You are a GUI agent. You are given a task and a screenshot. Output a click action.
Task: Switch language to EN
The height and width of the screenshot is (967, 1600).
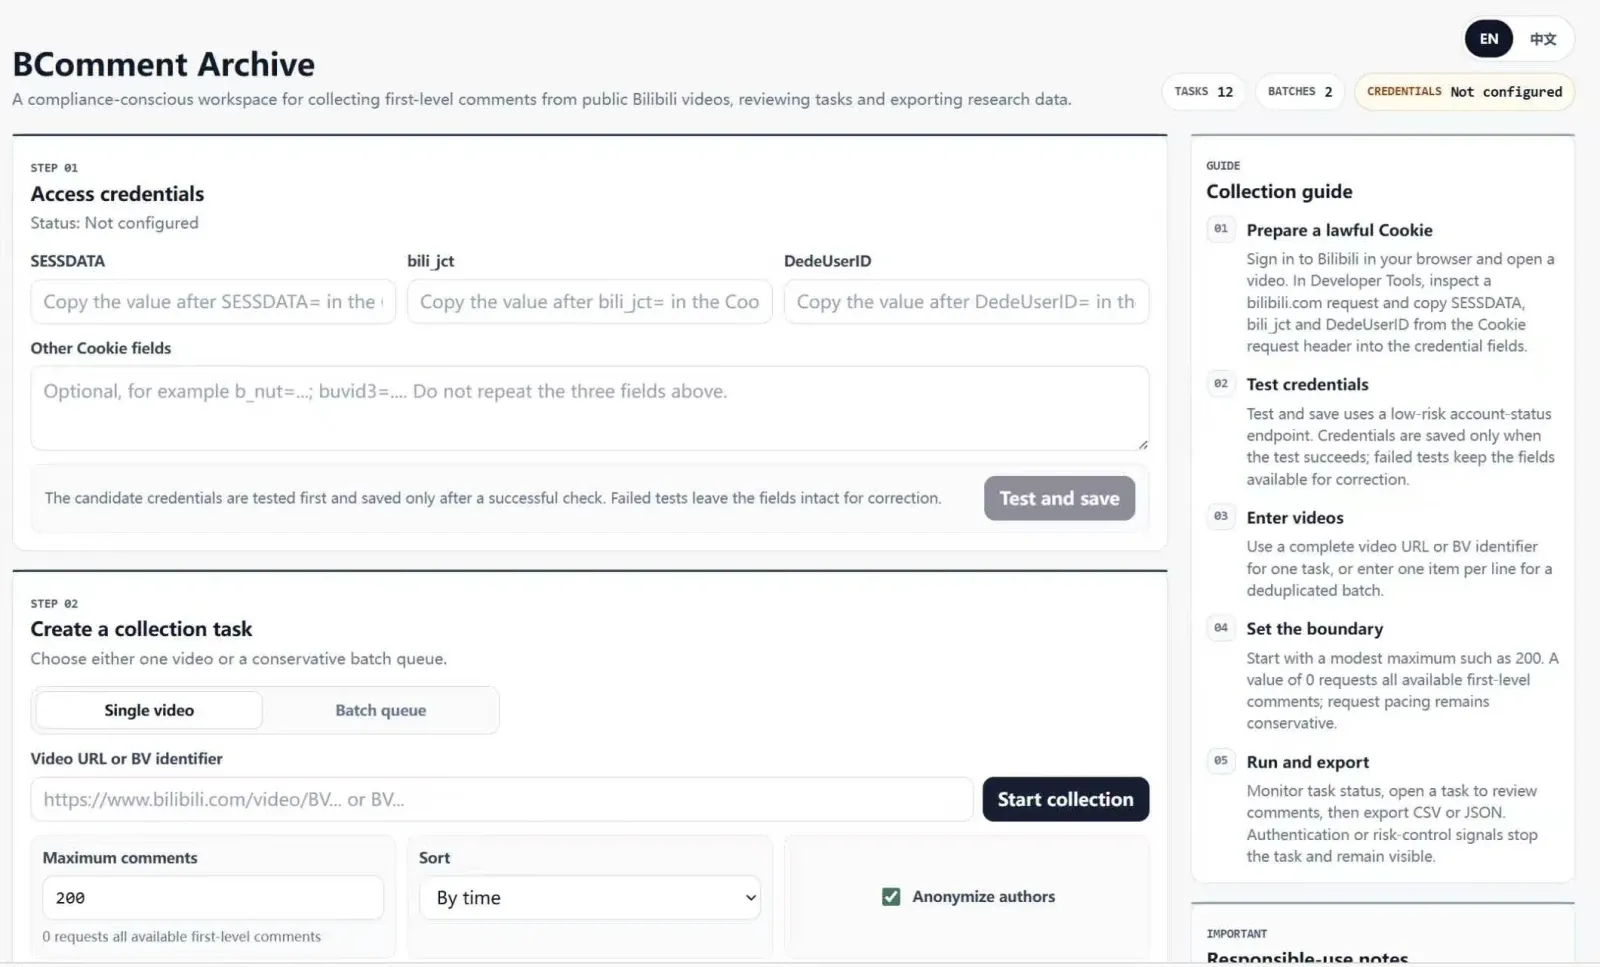pos(1488,39)
